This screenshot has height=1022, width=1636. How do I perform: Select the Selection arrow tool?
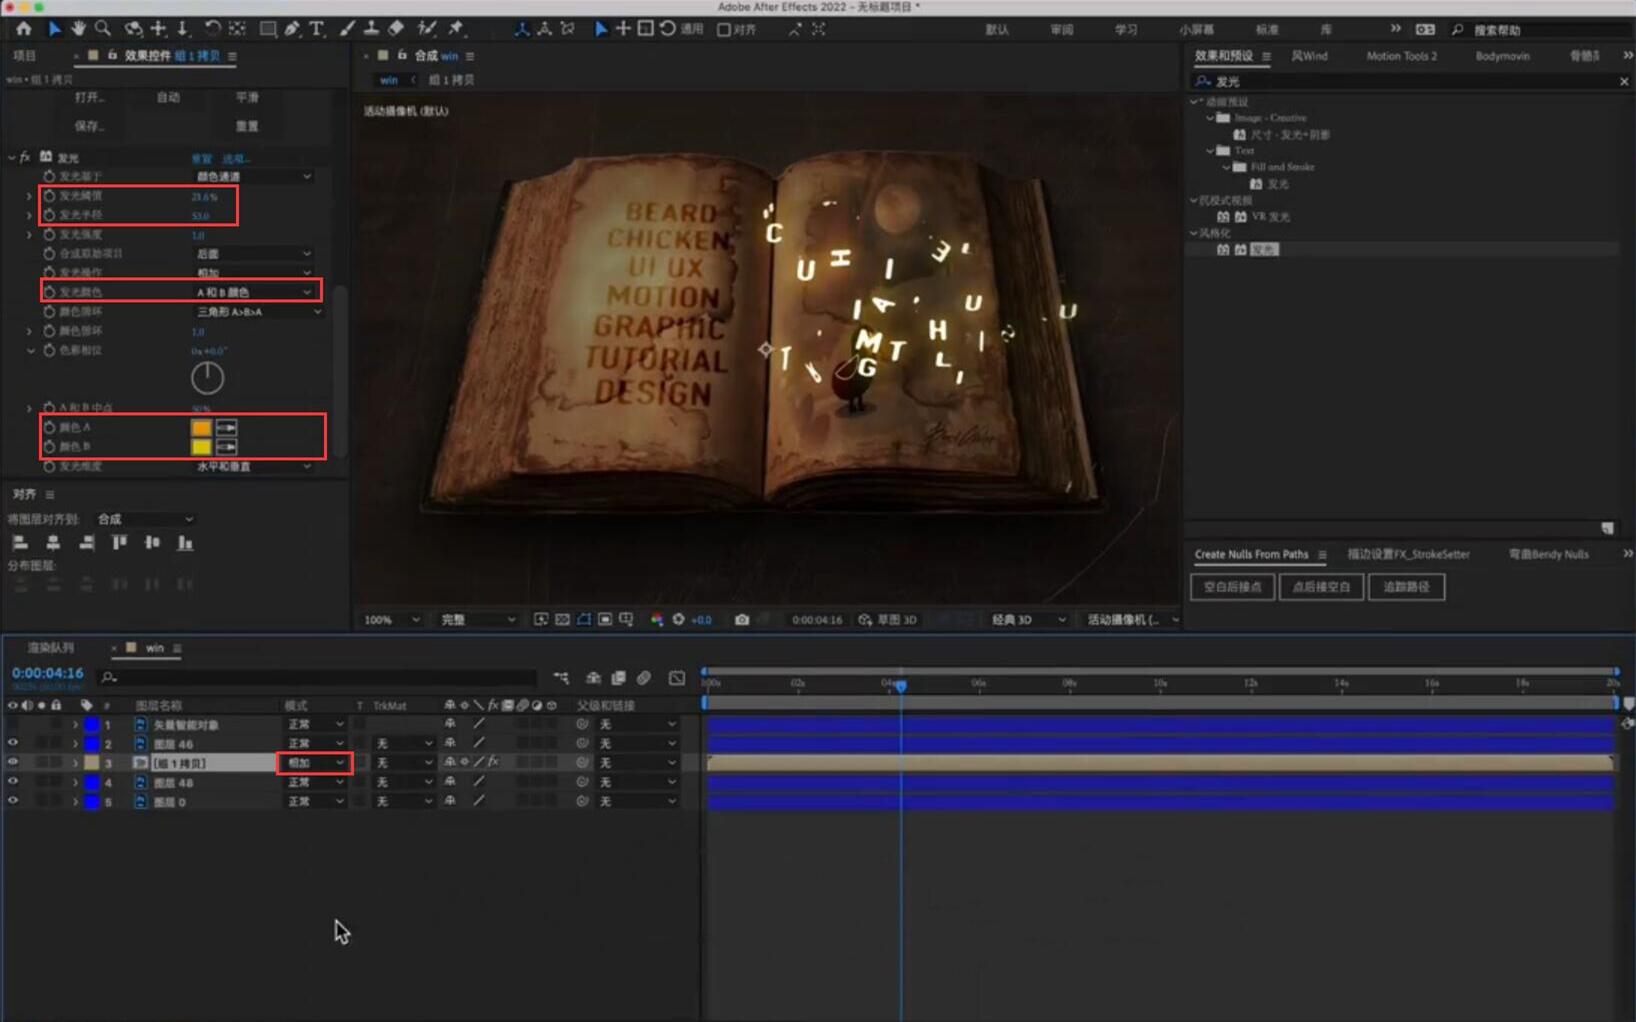pos(54,29)
